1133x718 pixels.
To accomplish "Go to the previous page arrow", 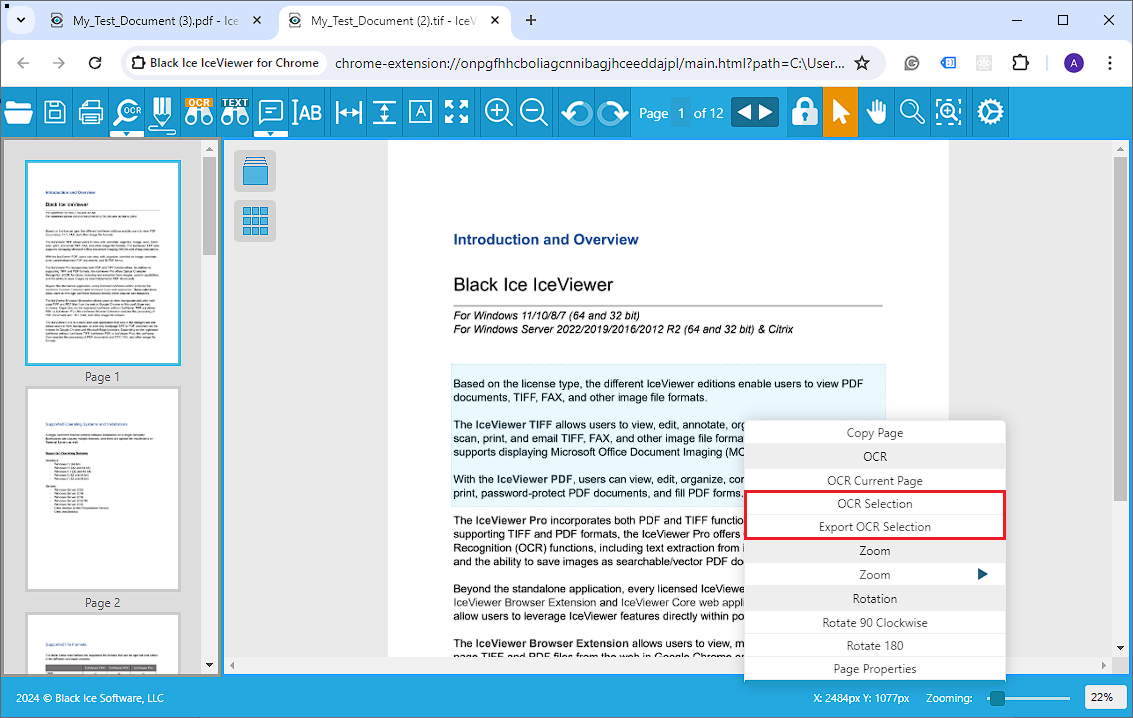I will tap(743, 112).
